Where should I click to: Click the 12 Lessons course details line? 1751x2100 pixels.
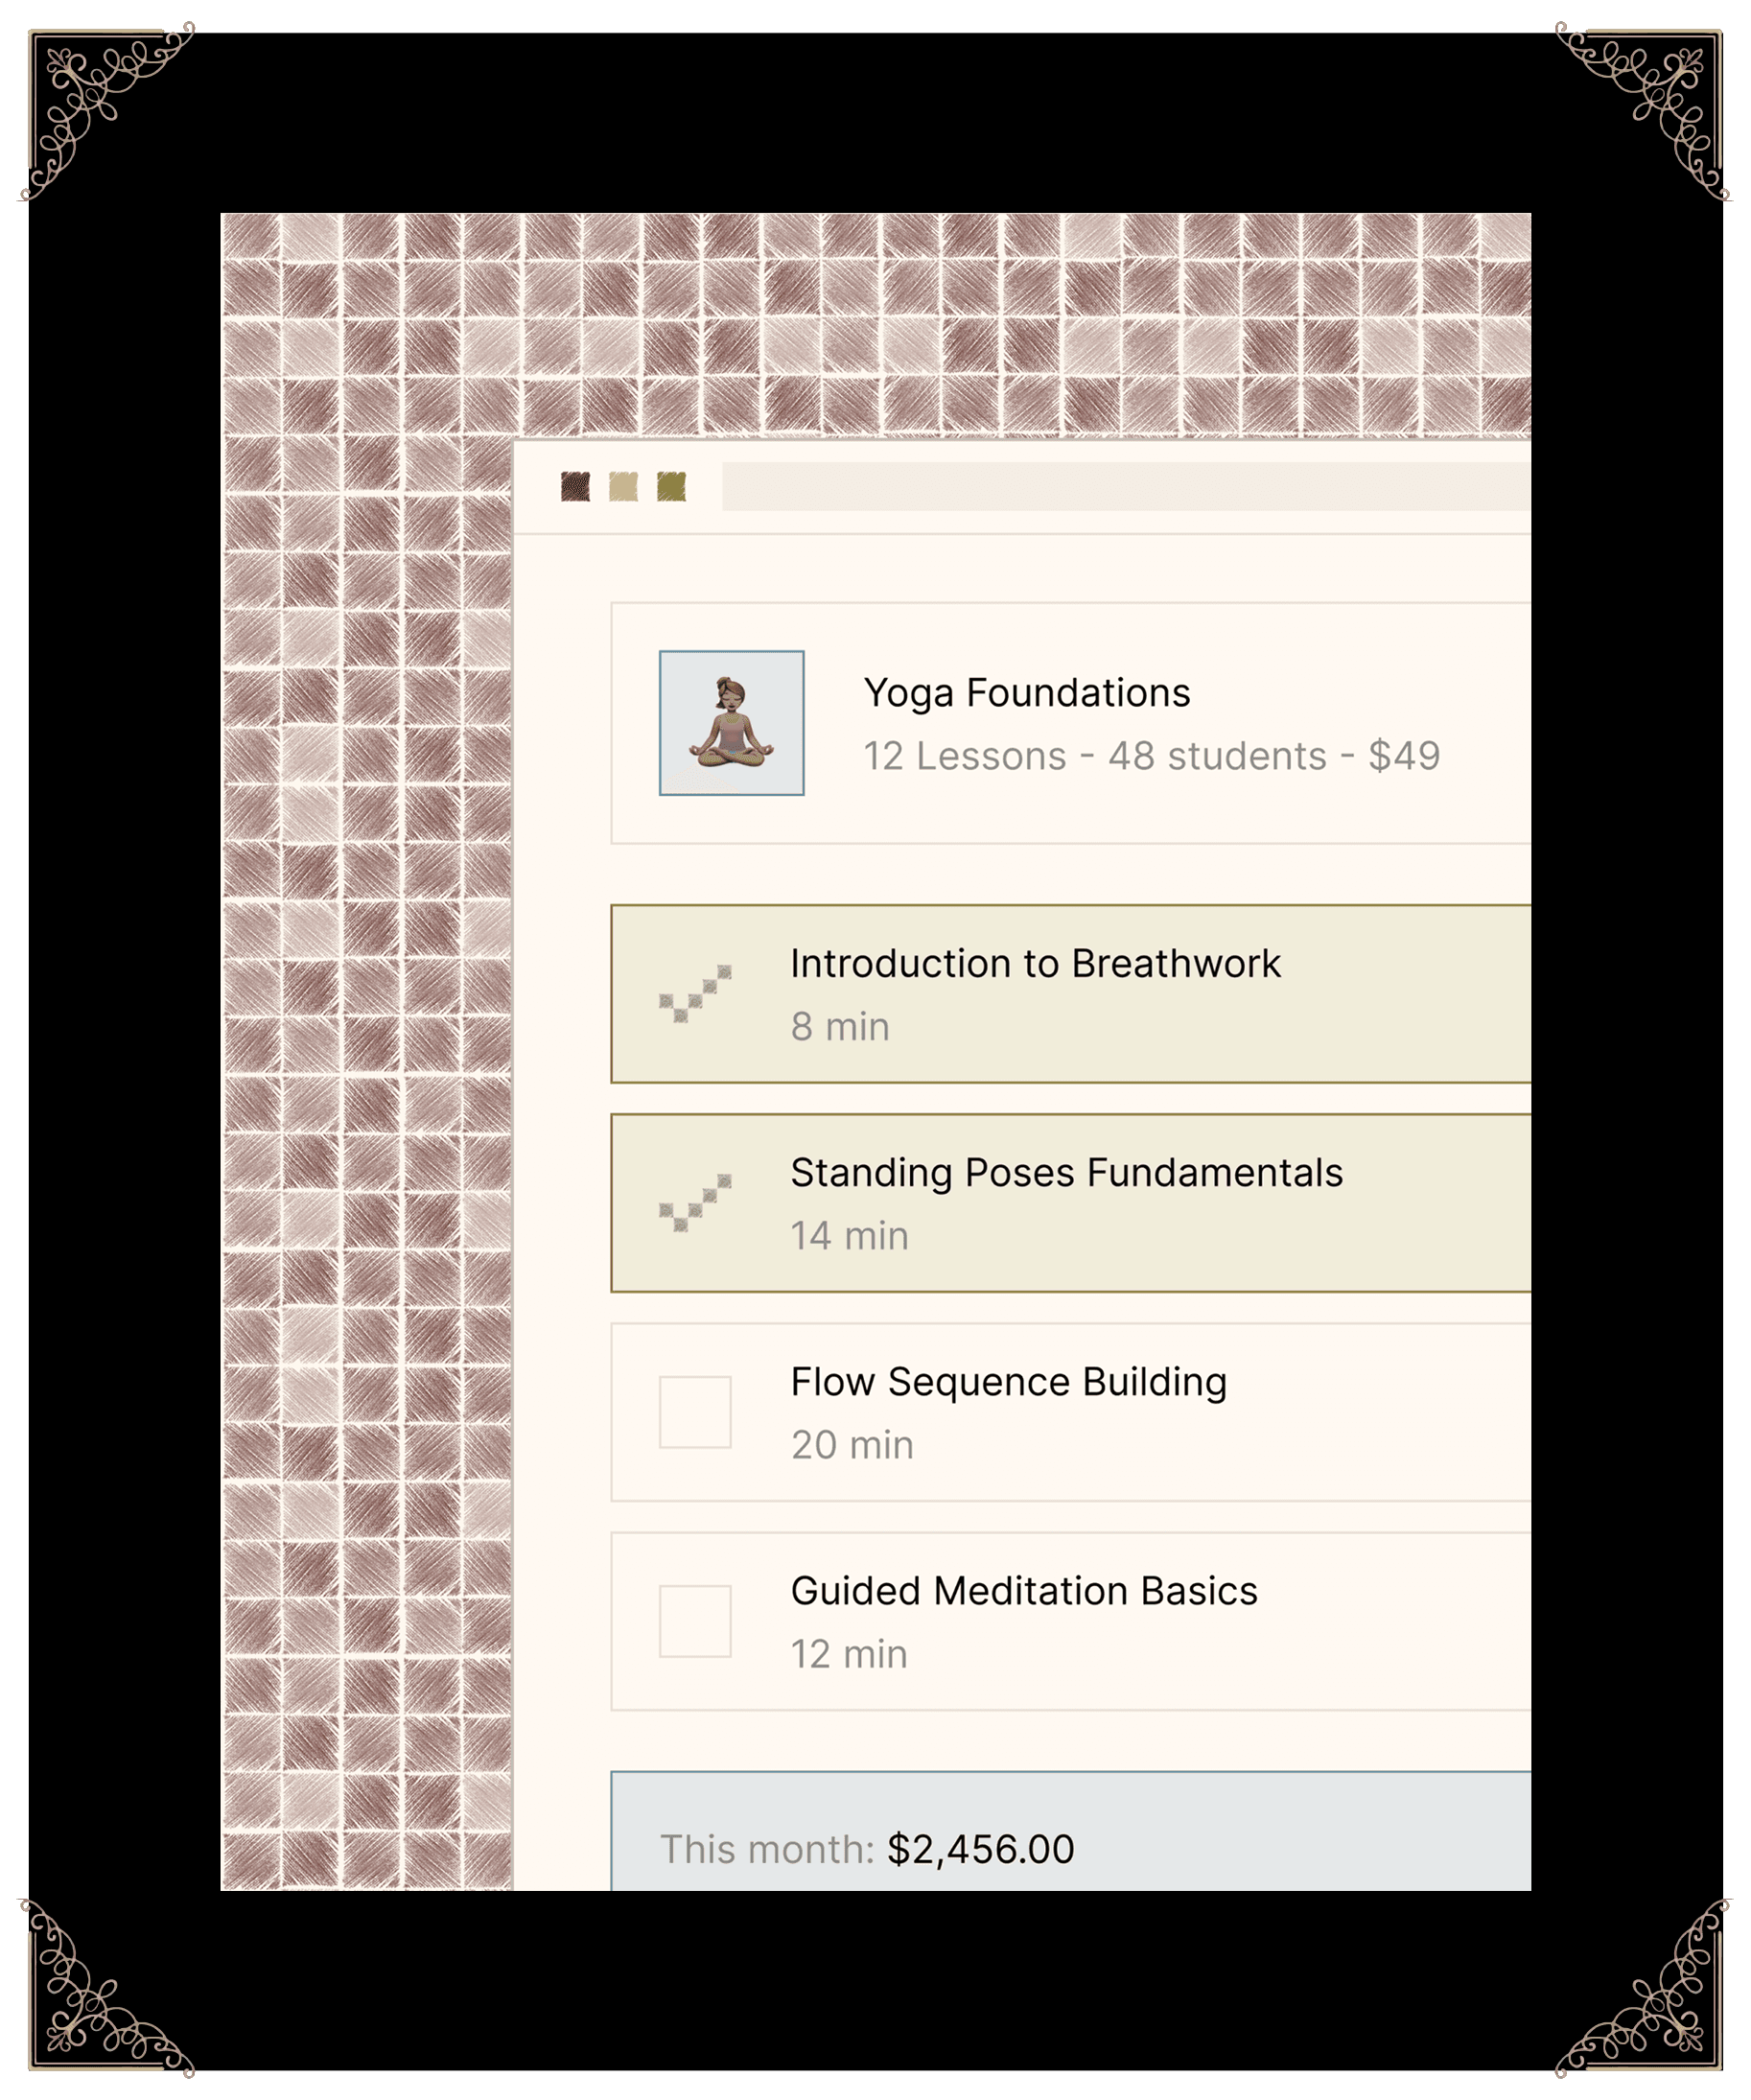pyautogui.click(x=1151, y=756)
